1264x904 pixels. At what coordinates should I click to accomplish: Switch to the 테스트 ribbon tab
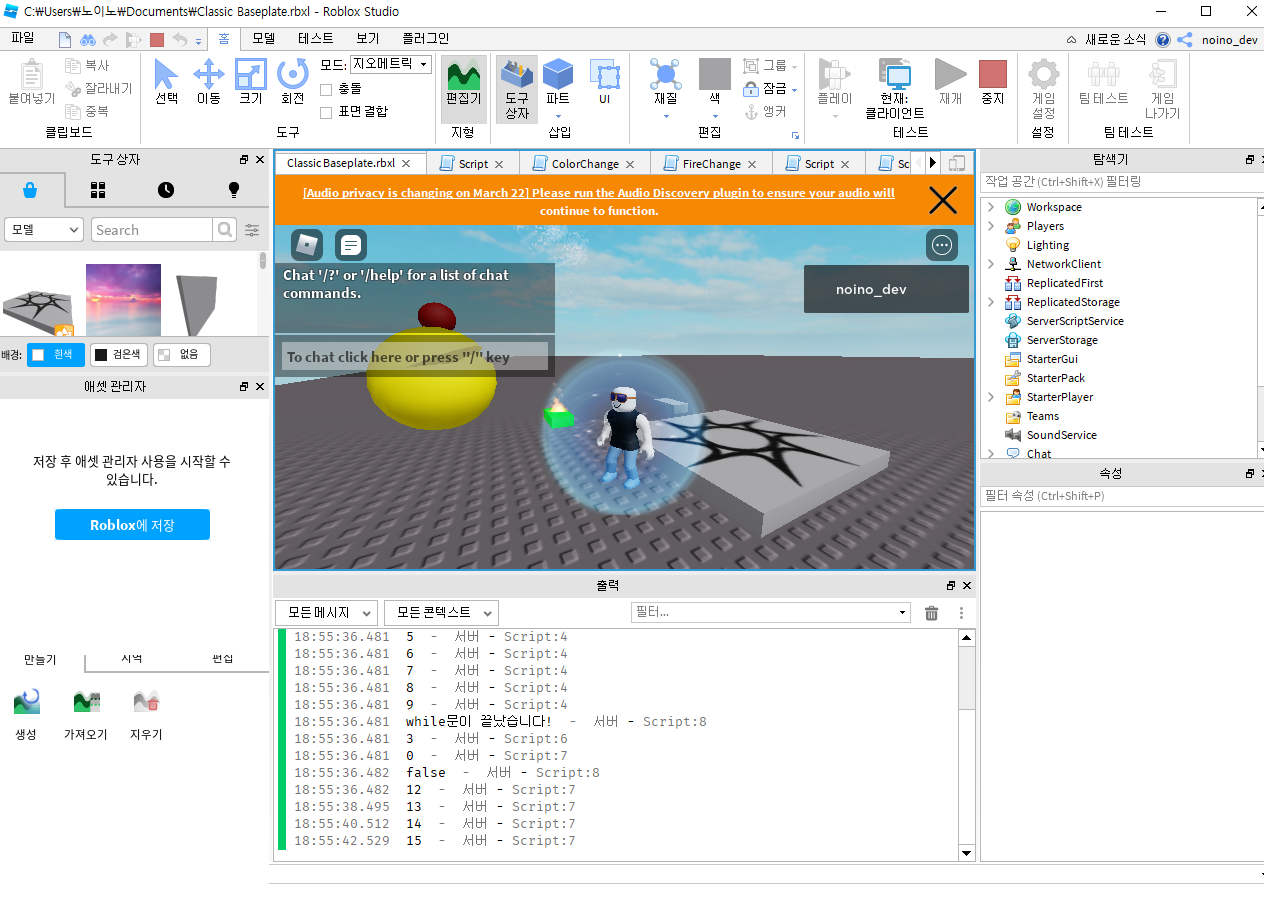pos(316,38)
